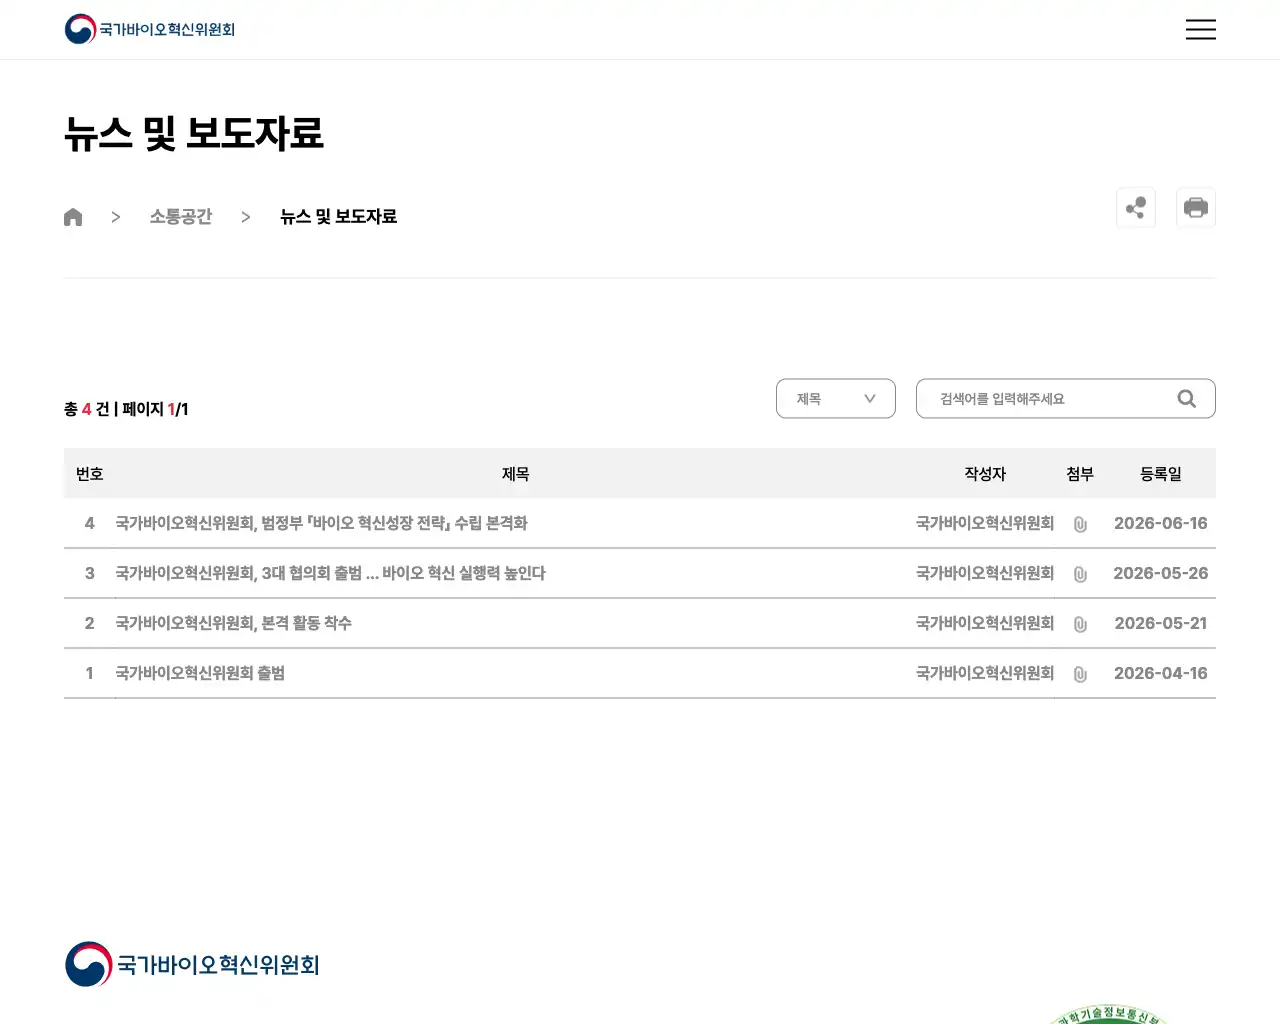Open attachment icon for 2026-04-16 post
The width and height of the screenshot is (1280, 1024).
(x=1080, y=674)
